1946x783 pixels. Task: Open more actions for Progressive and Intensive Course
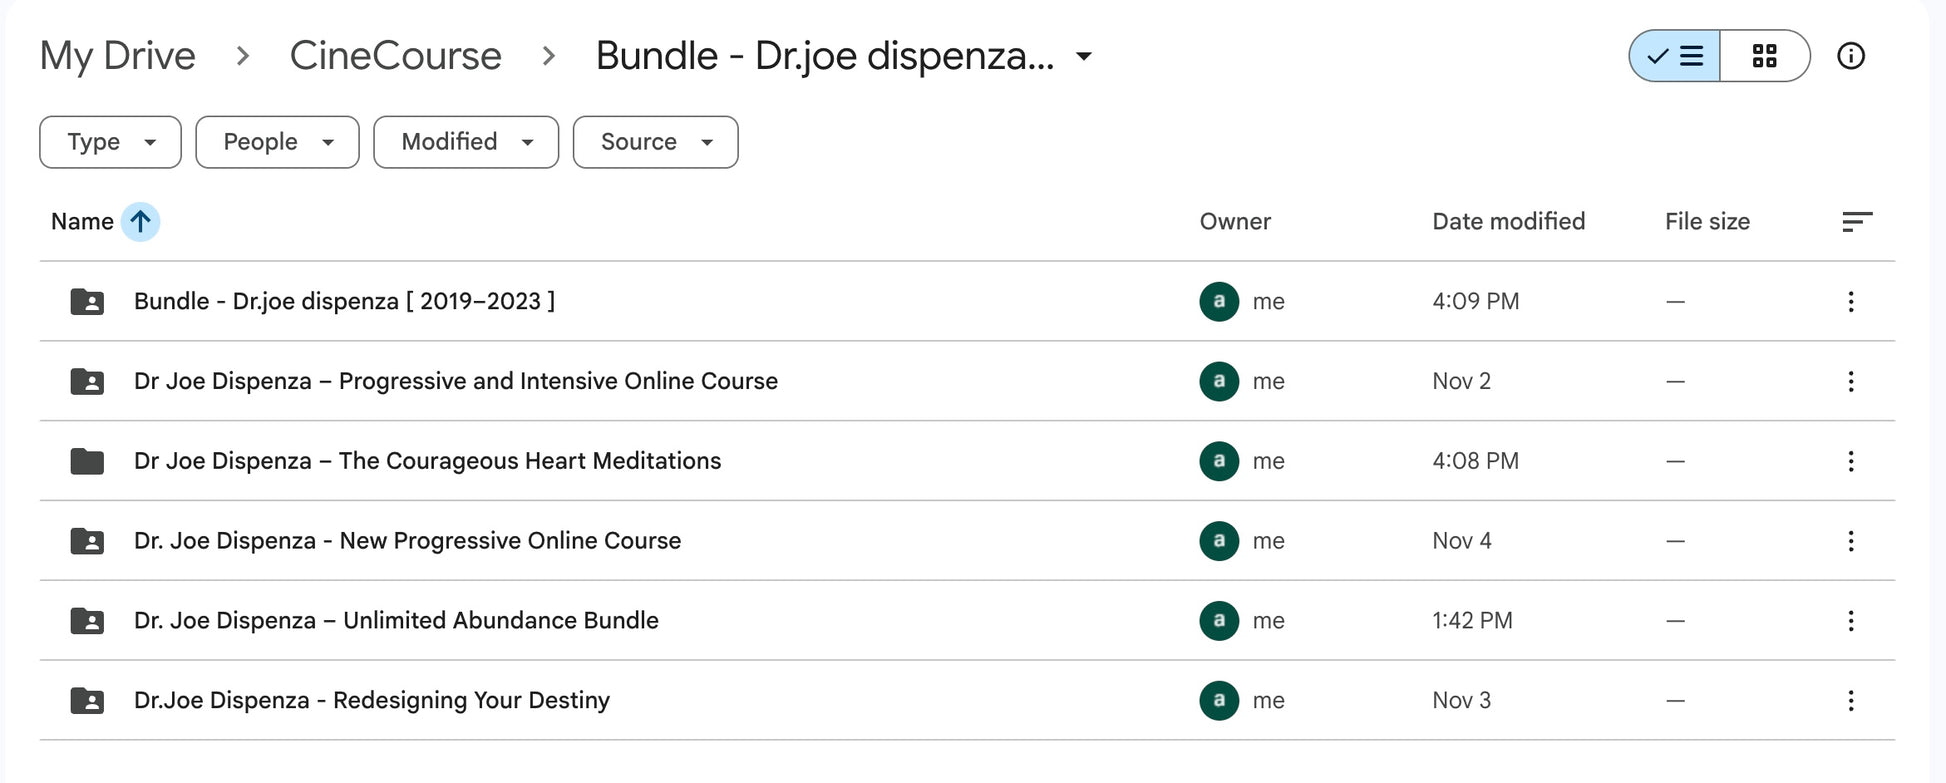pos(1850,381)
